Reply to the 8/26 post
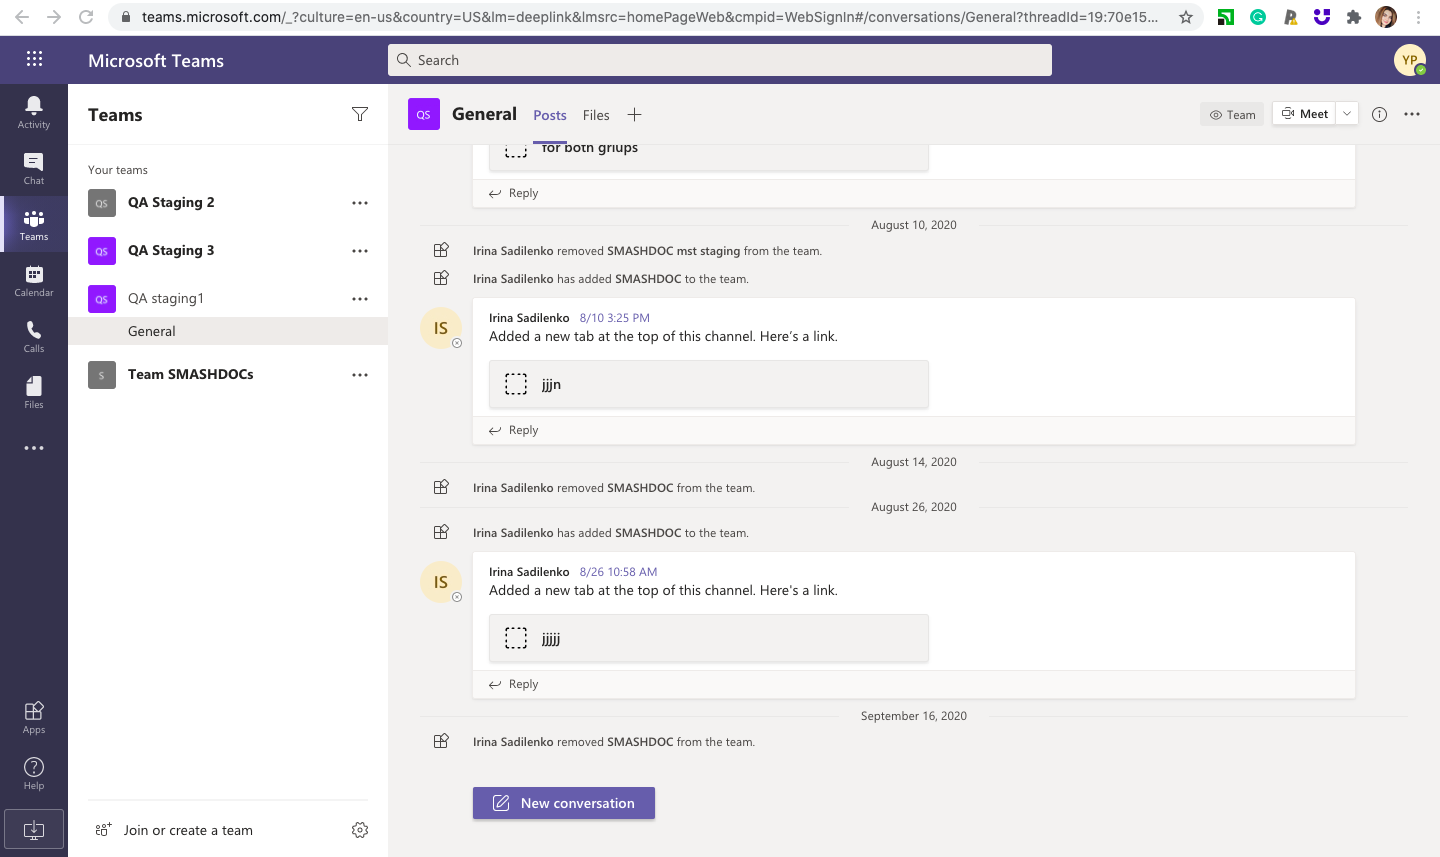The image size is (1440, 857). [514, 684]
